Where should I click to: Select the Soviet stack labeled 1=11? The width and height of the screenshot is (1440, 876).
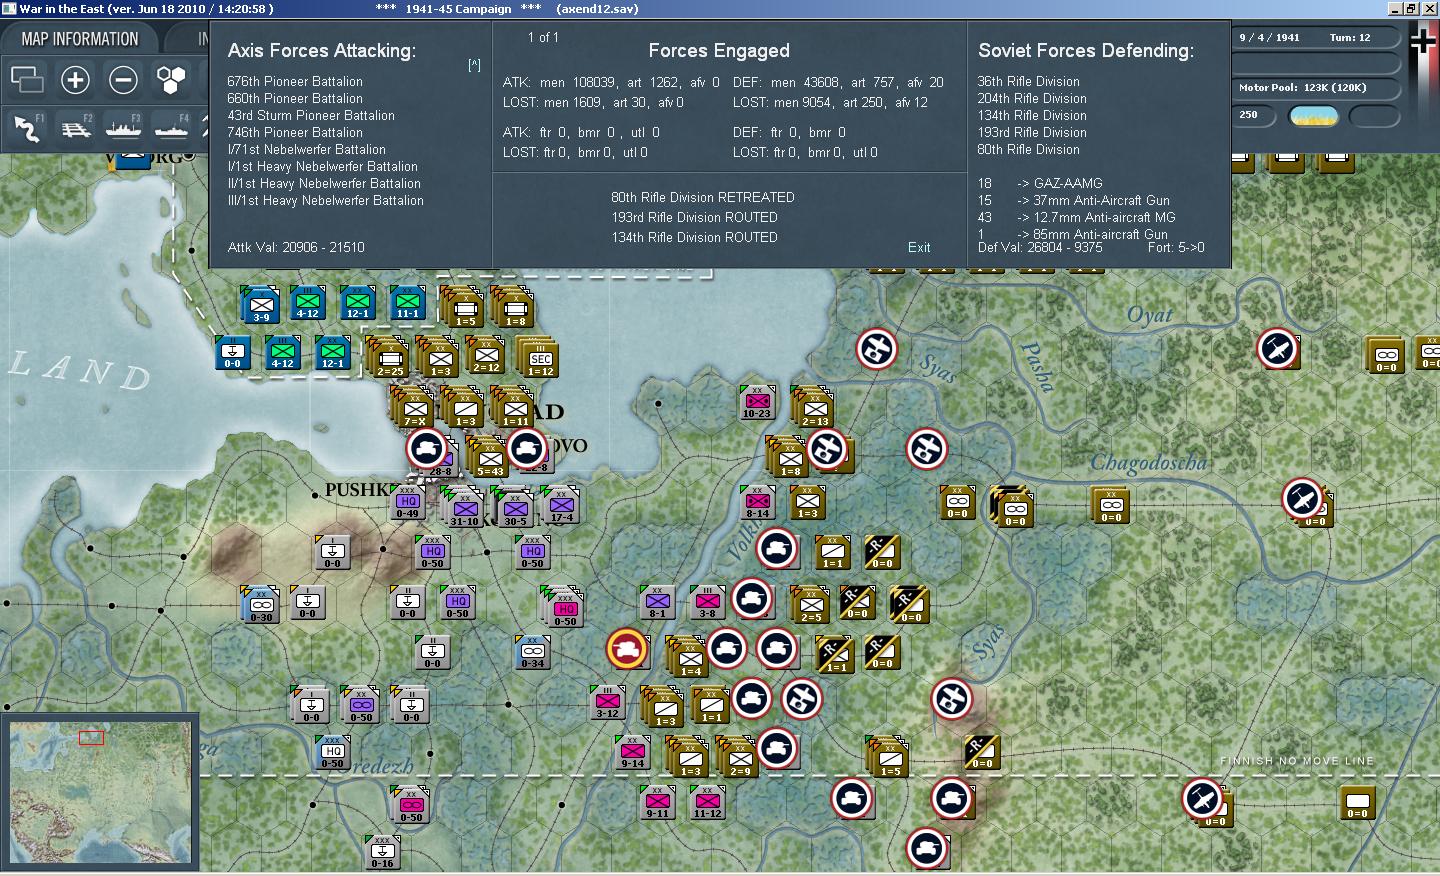coord(515,408)
